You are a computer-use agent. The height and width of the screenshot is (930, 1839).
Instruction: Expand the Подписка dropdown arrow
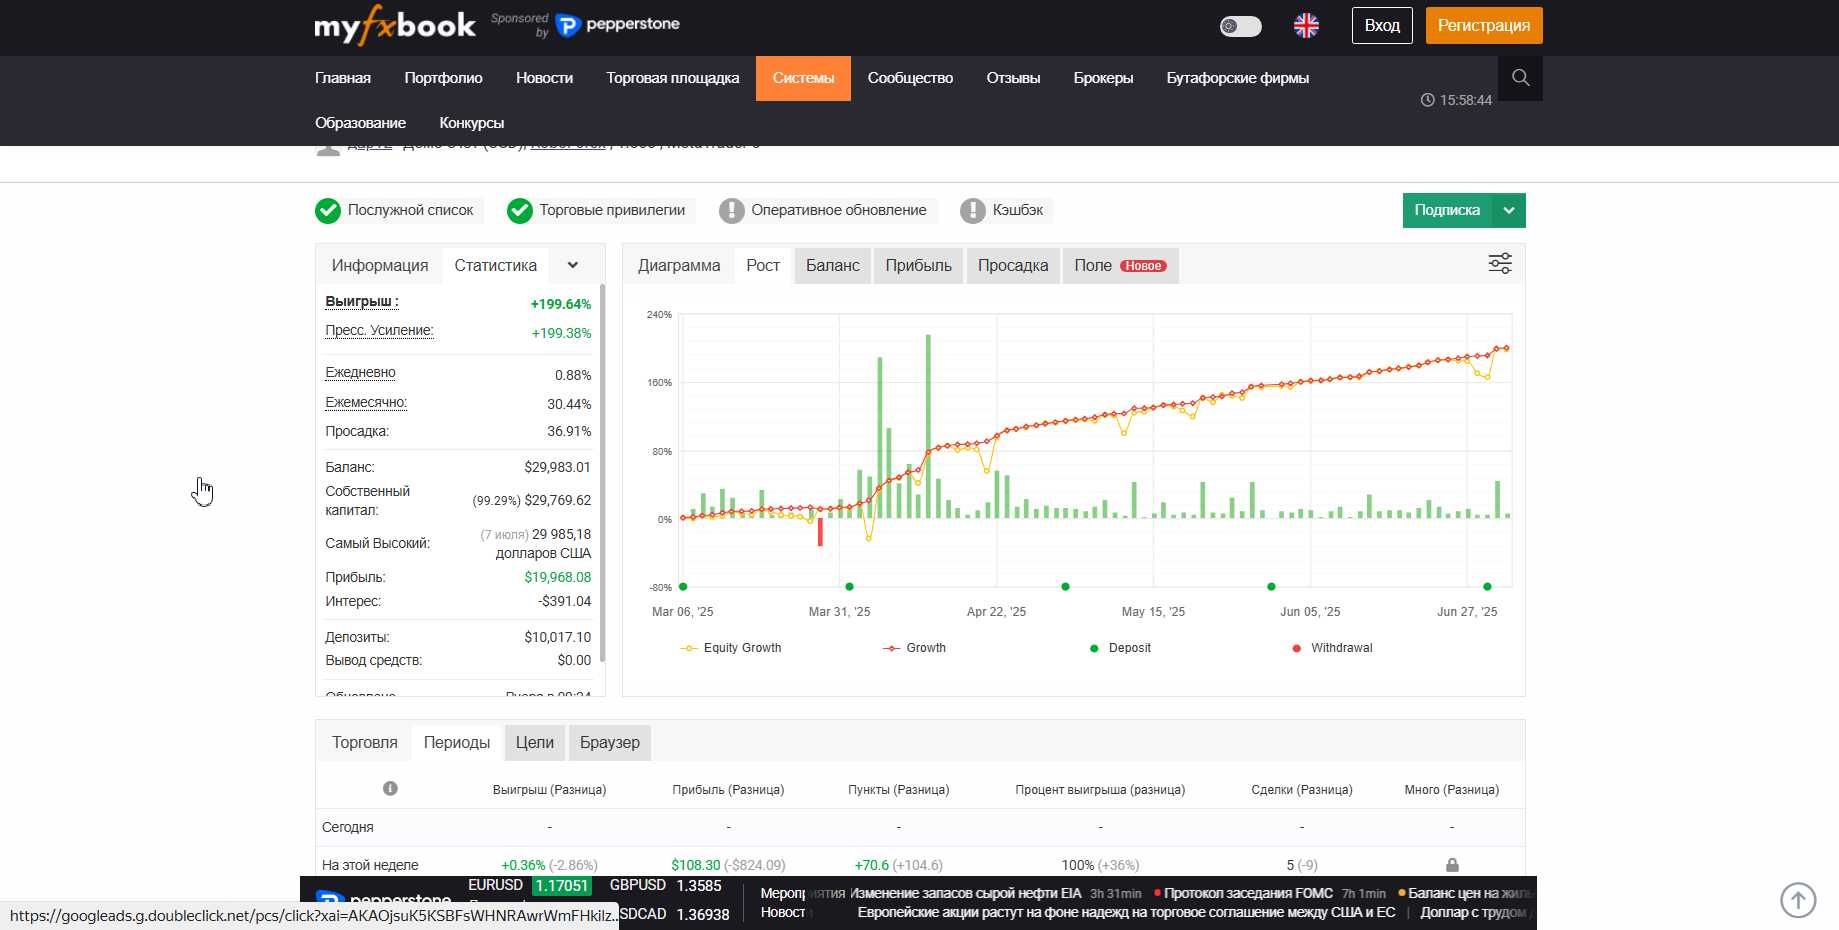[x=1509, y=210]
